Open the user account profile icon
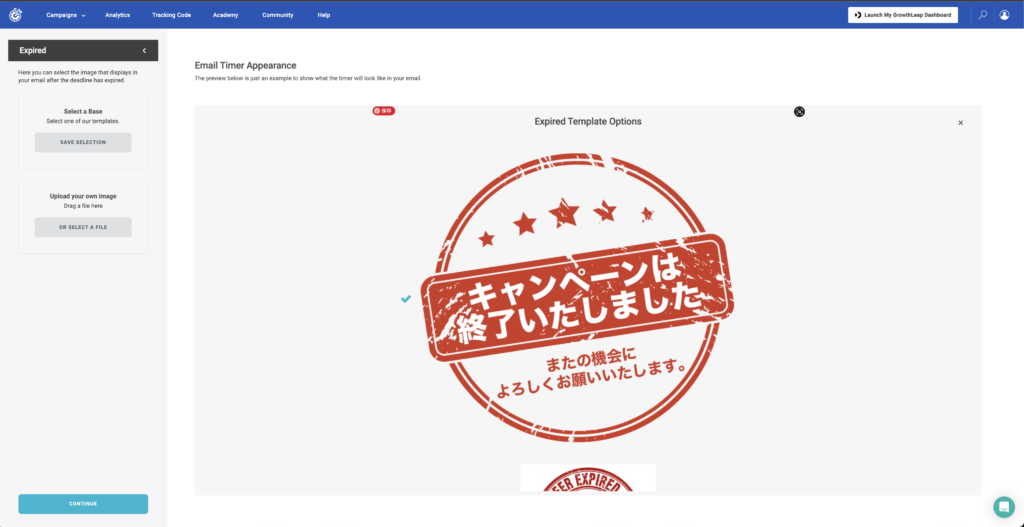The width and height of the screenshot is (1024, 527). point(1004,15)
